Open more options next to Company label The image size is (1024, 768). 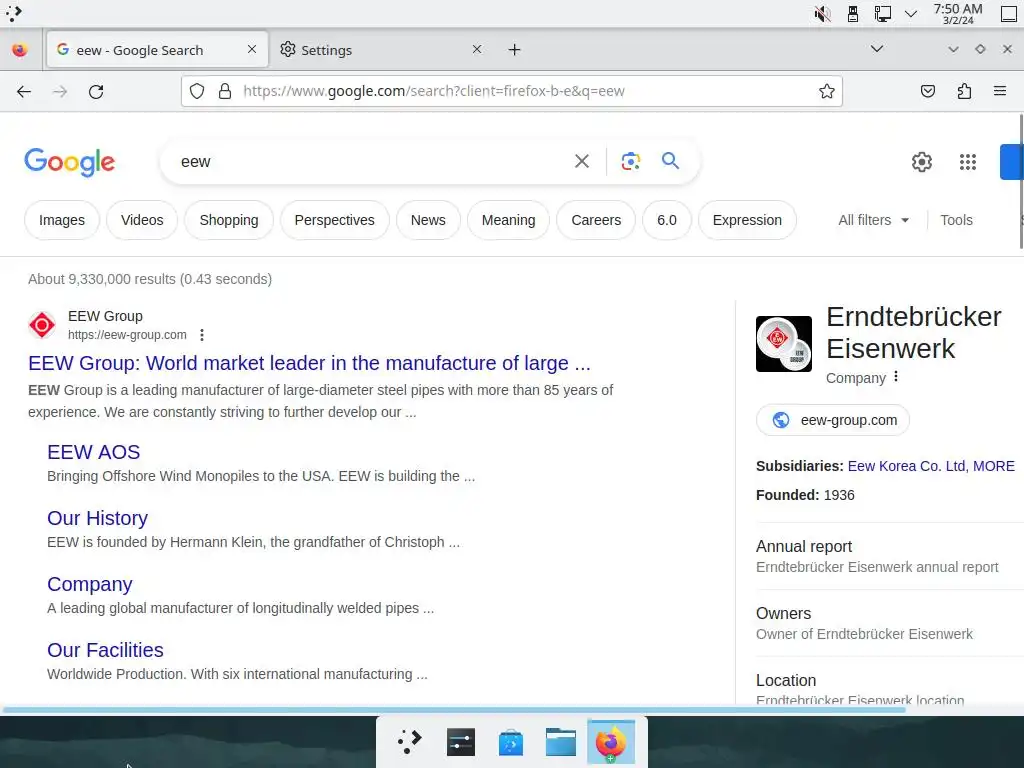(896, 377)
